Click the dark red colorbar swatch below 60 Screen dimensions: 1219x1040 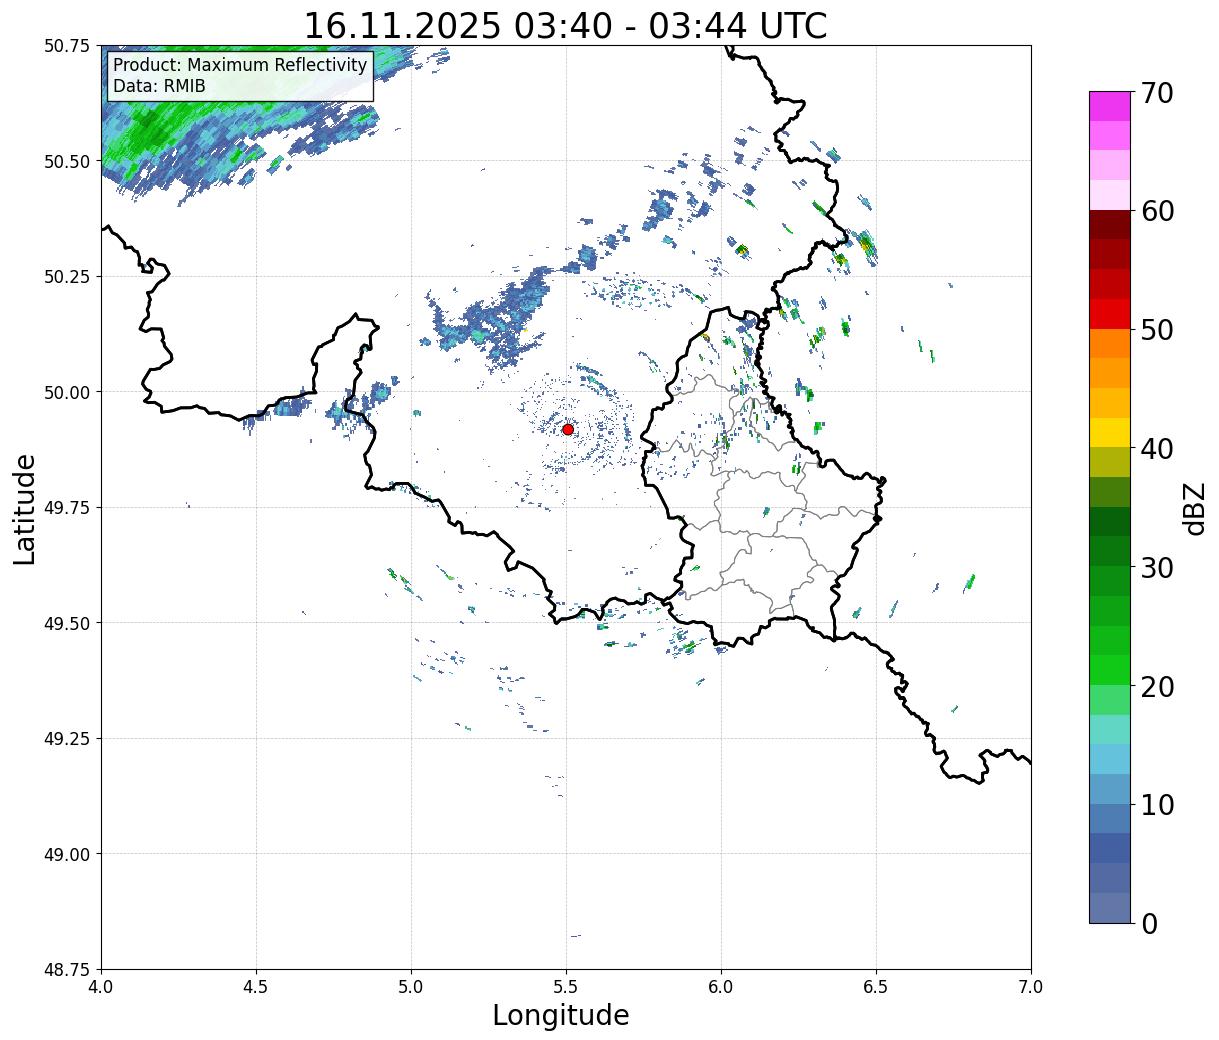1110,224
